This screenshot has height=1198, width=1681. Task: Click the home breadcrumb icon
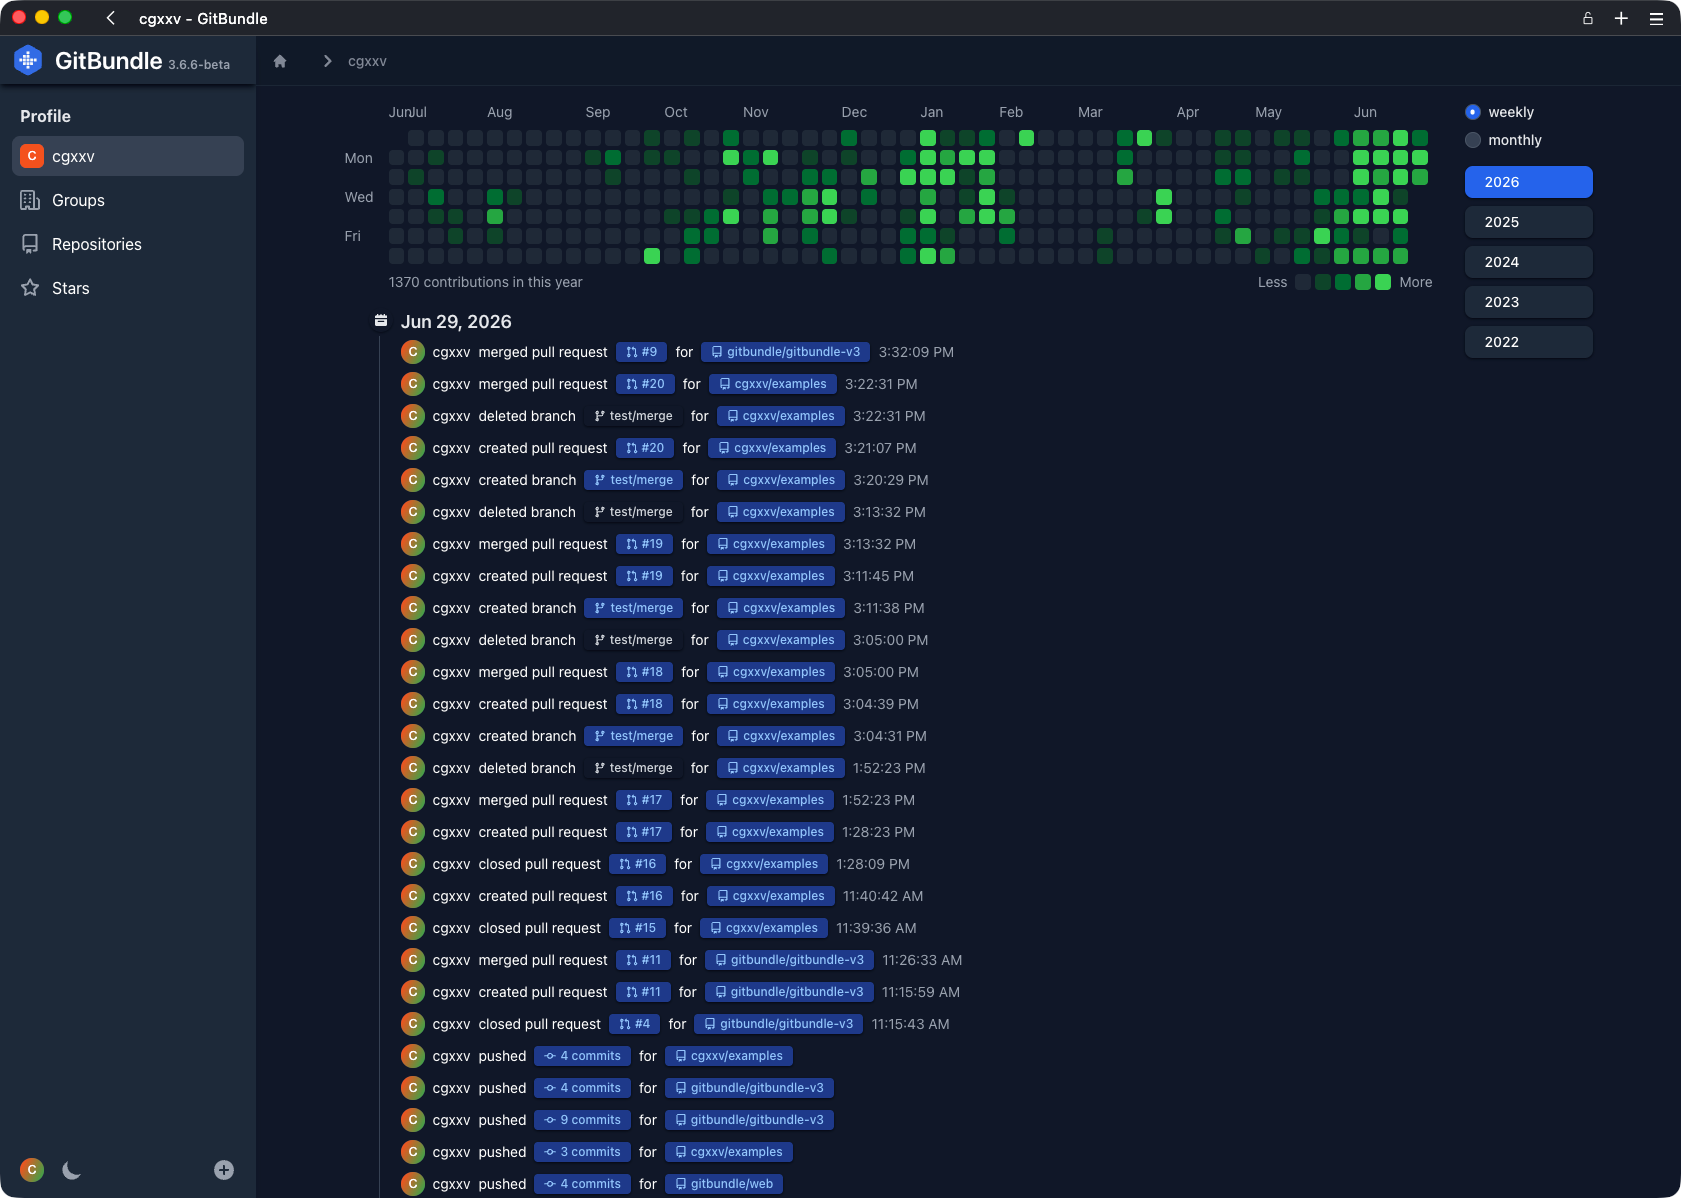(x=280, y=61)
